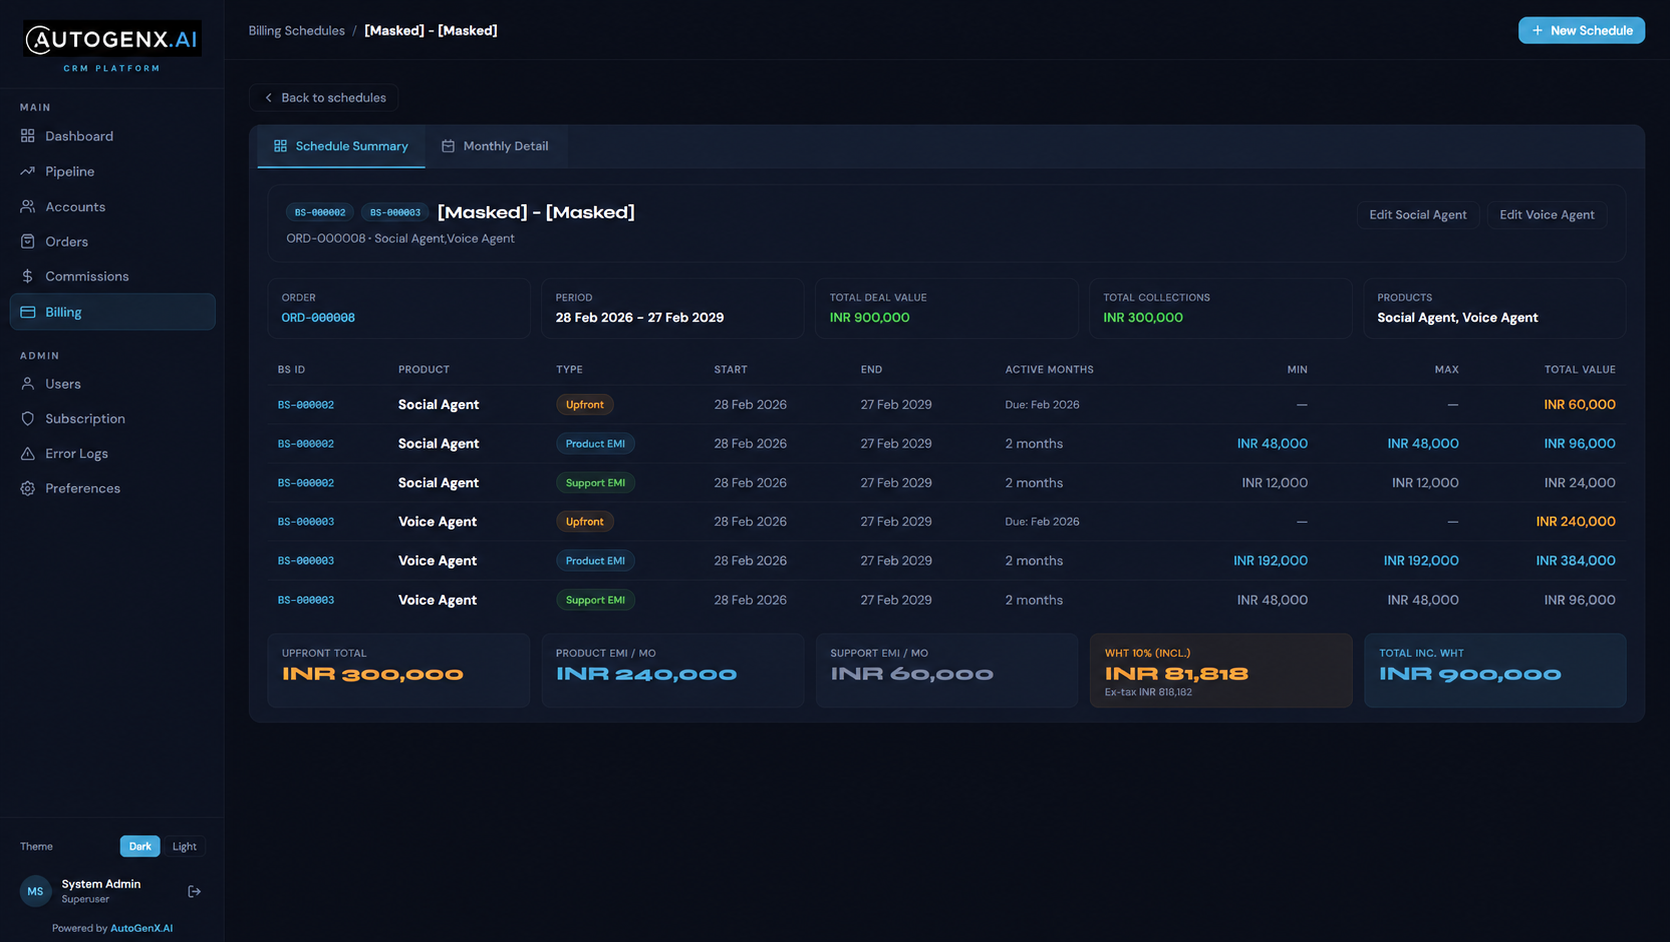The image size is (1670, 942).
Task: Open Pipeline from sidebar
Action: coord(112,171)
